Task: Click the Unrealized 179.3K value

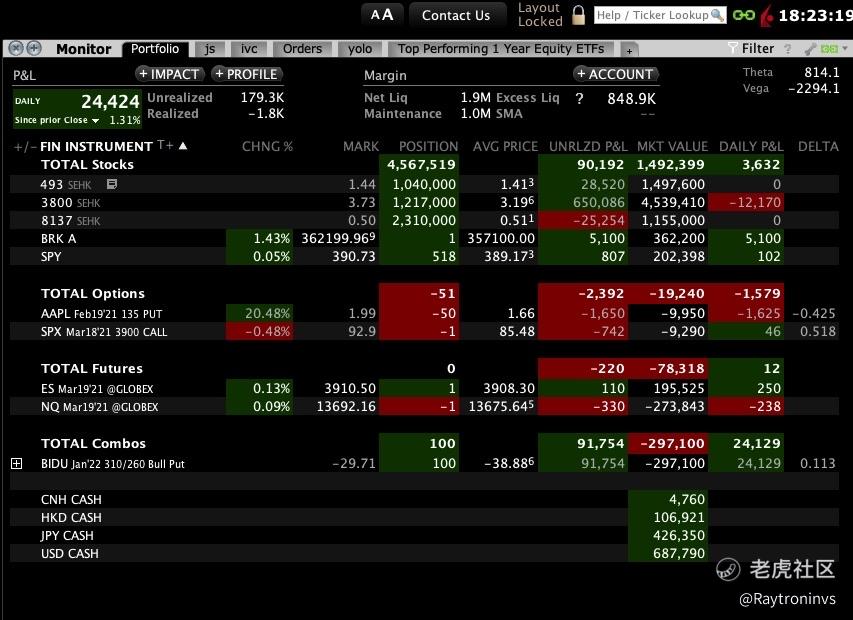Action: click(x=262, y=97)
